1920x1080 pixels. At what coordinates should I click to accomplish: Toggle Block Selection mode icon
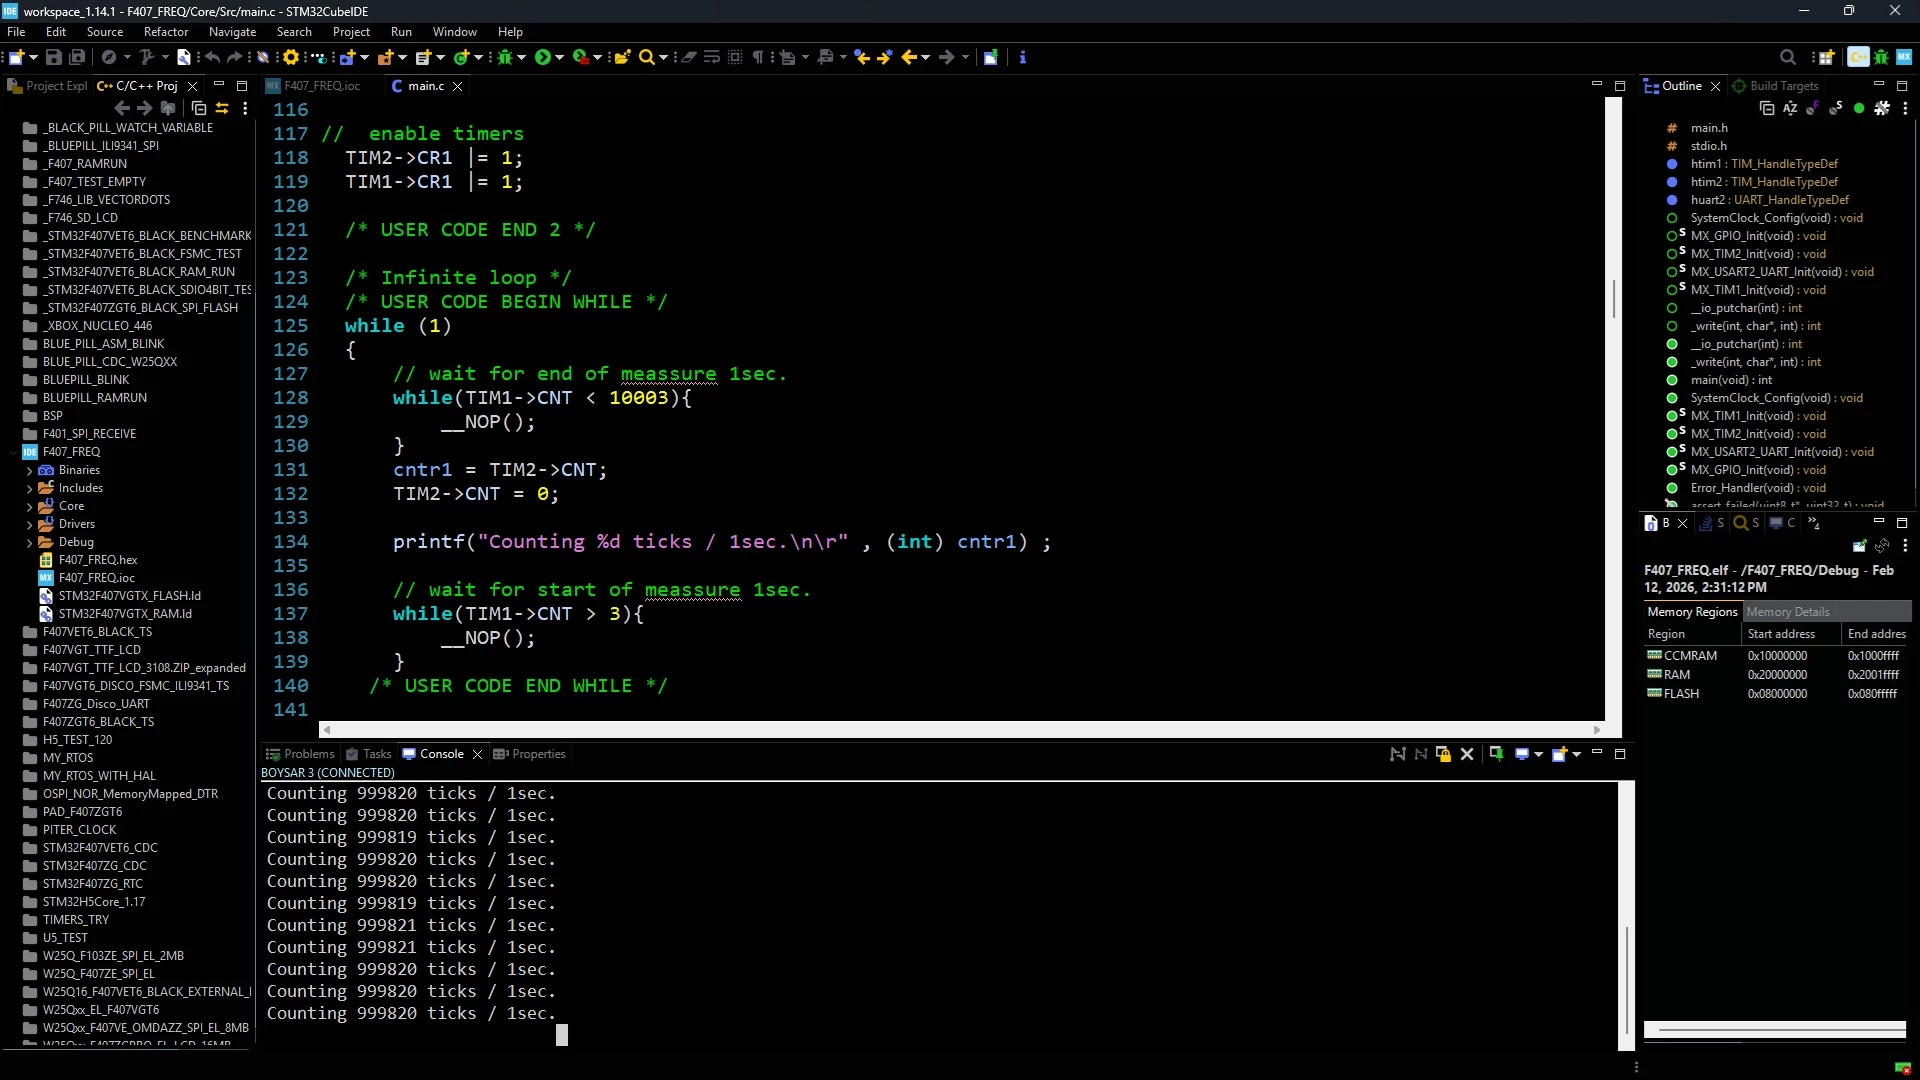click(735, 57)
